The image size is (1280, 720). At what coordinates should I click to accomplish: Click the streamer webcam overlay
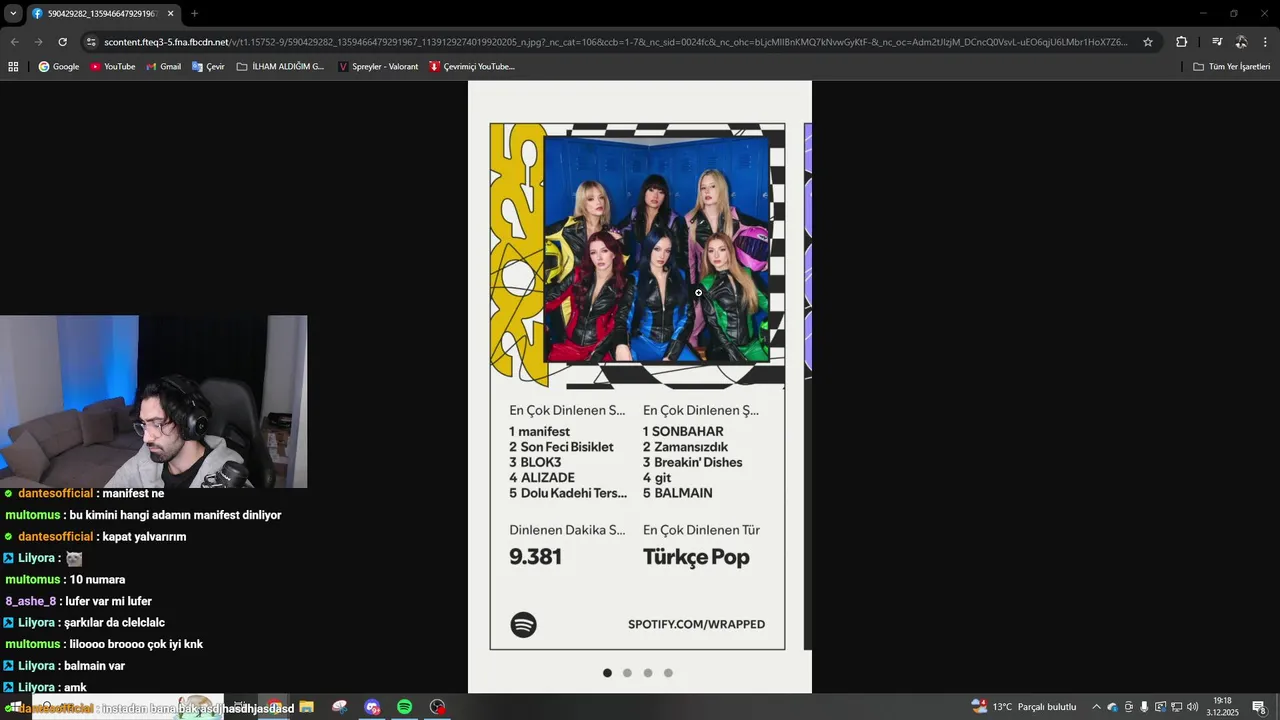[153, 402]
